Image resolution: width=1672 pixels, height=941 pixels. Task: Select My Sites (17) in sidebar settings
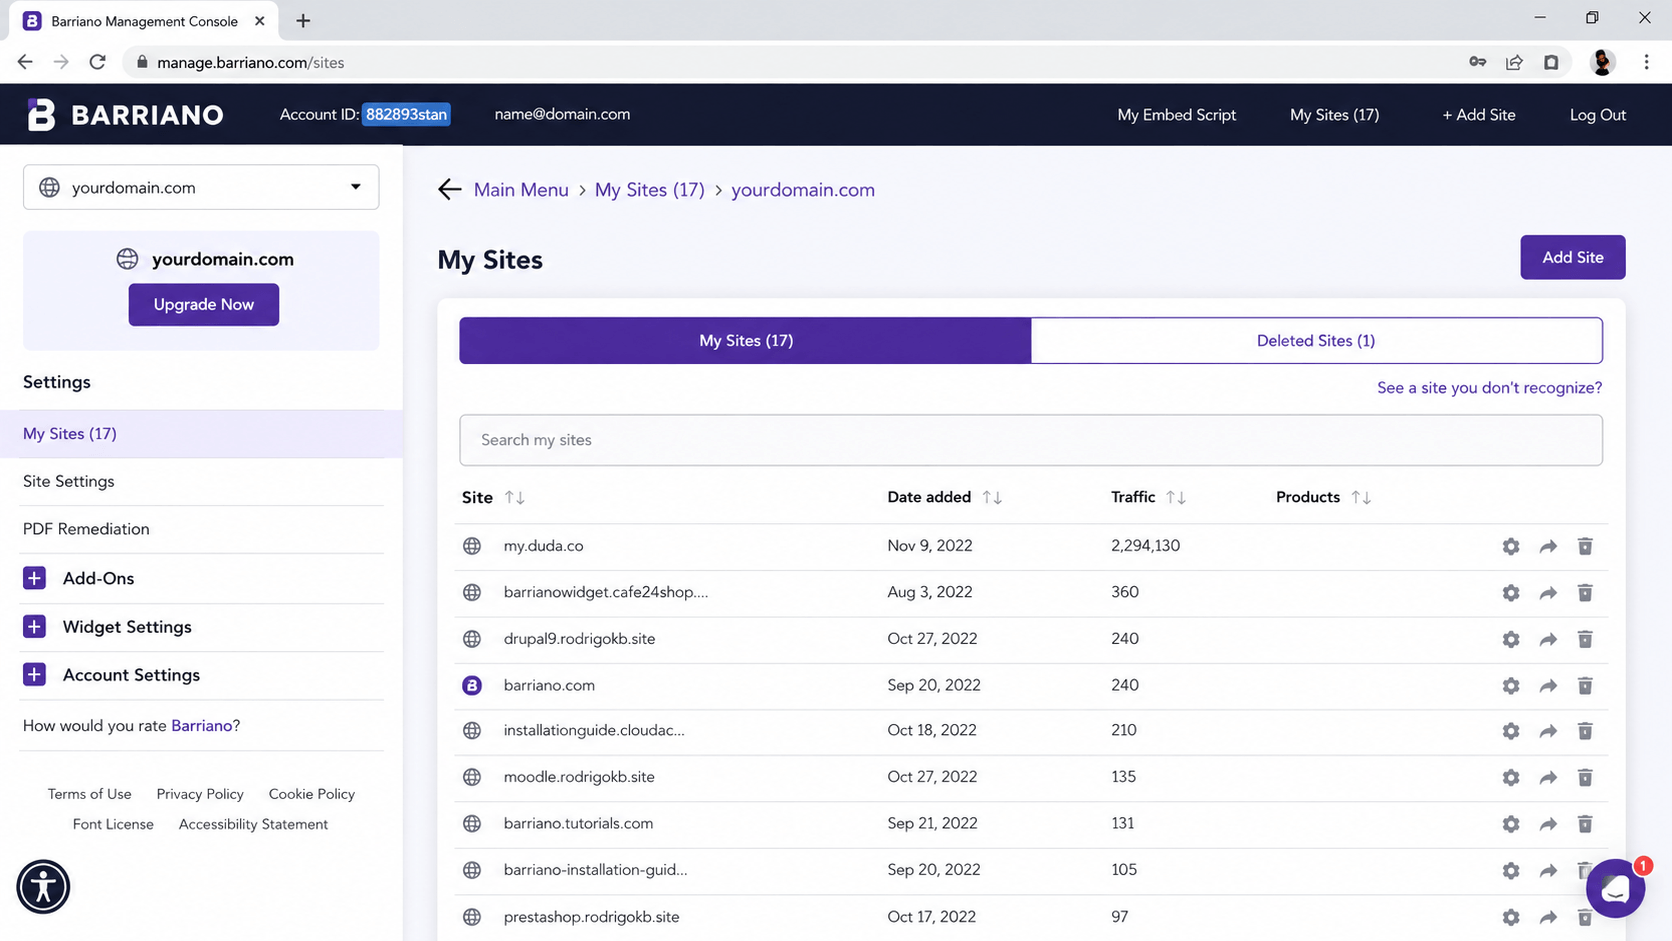click(x=201, y=434)
